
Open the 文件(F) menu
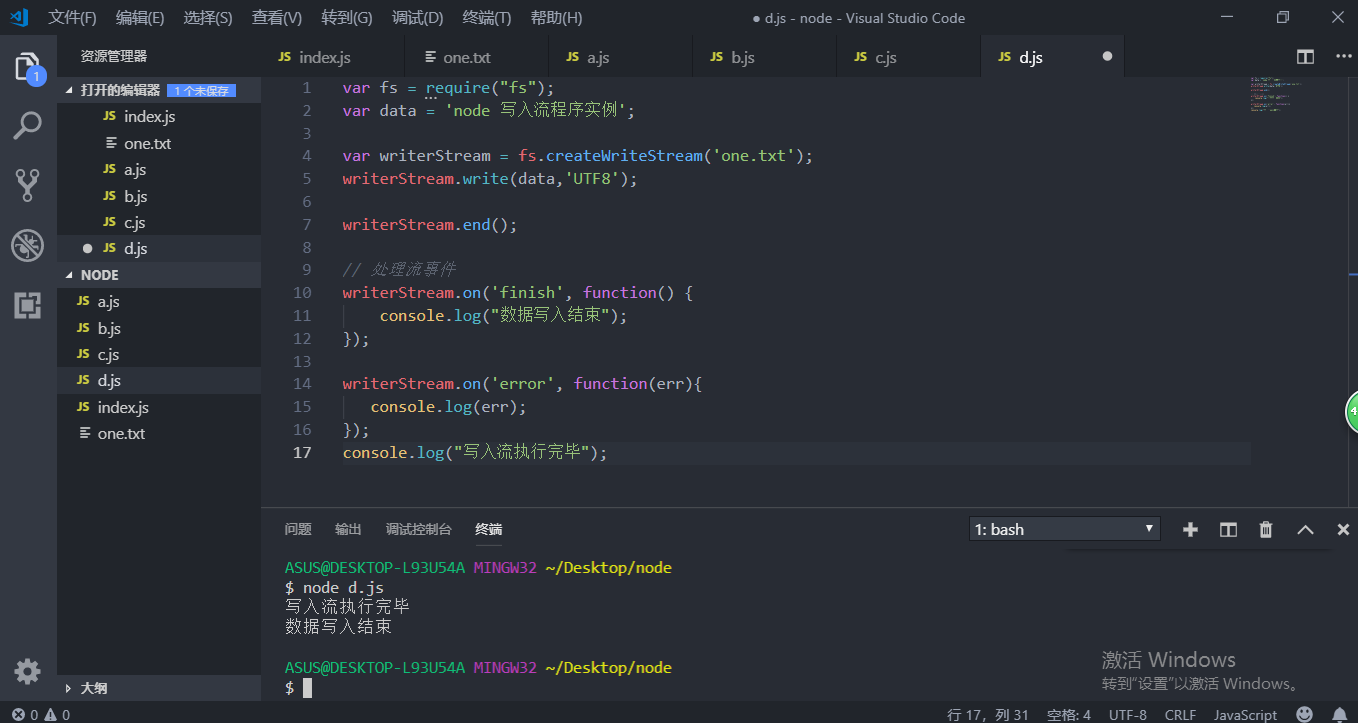click(x=73, y=18)
